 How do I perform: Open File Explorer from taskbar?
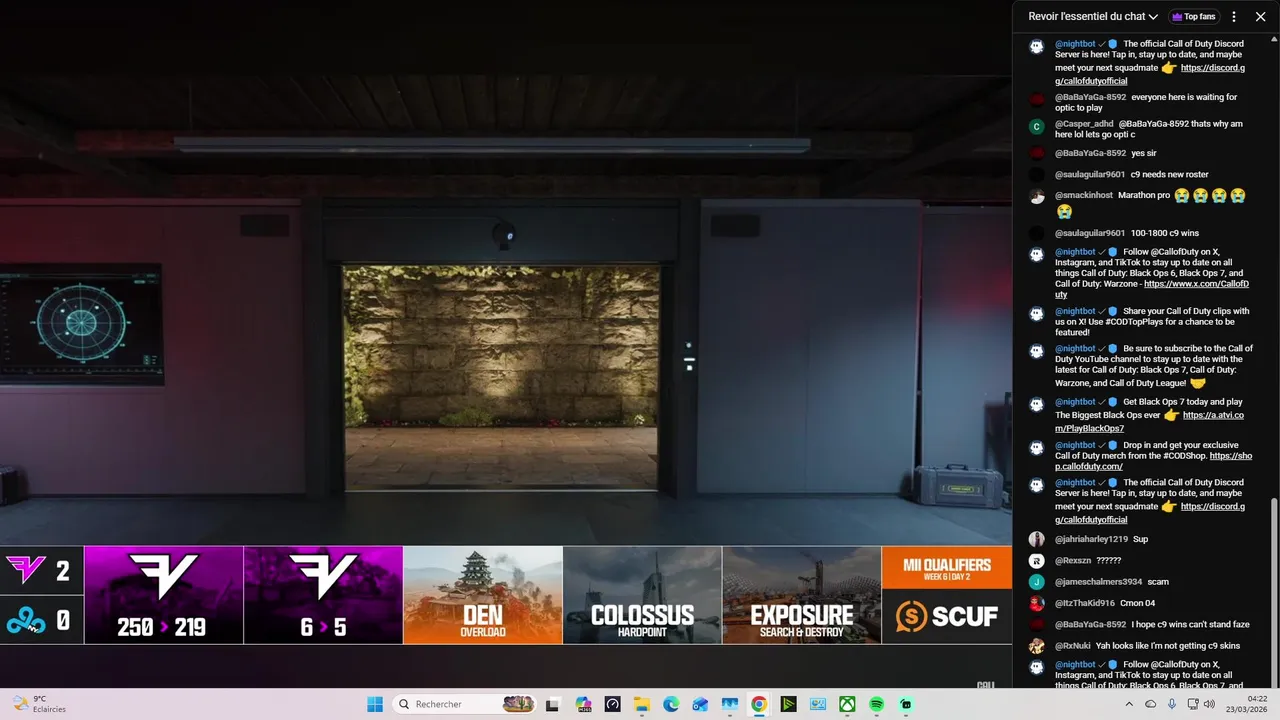click(x=641, y=704)
